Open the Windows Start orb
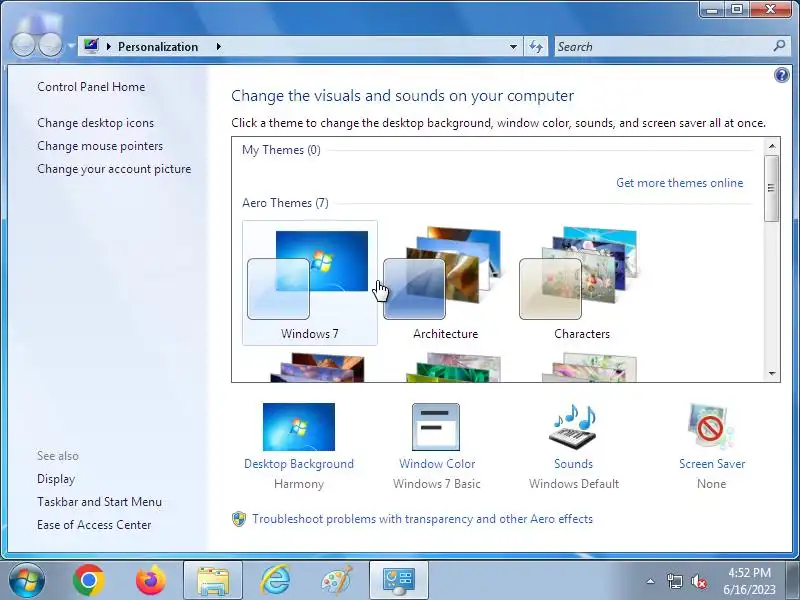The height and width of the screenshot is (600, 800). coord(27,581)
